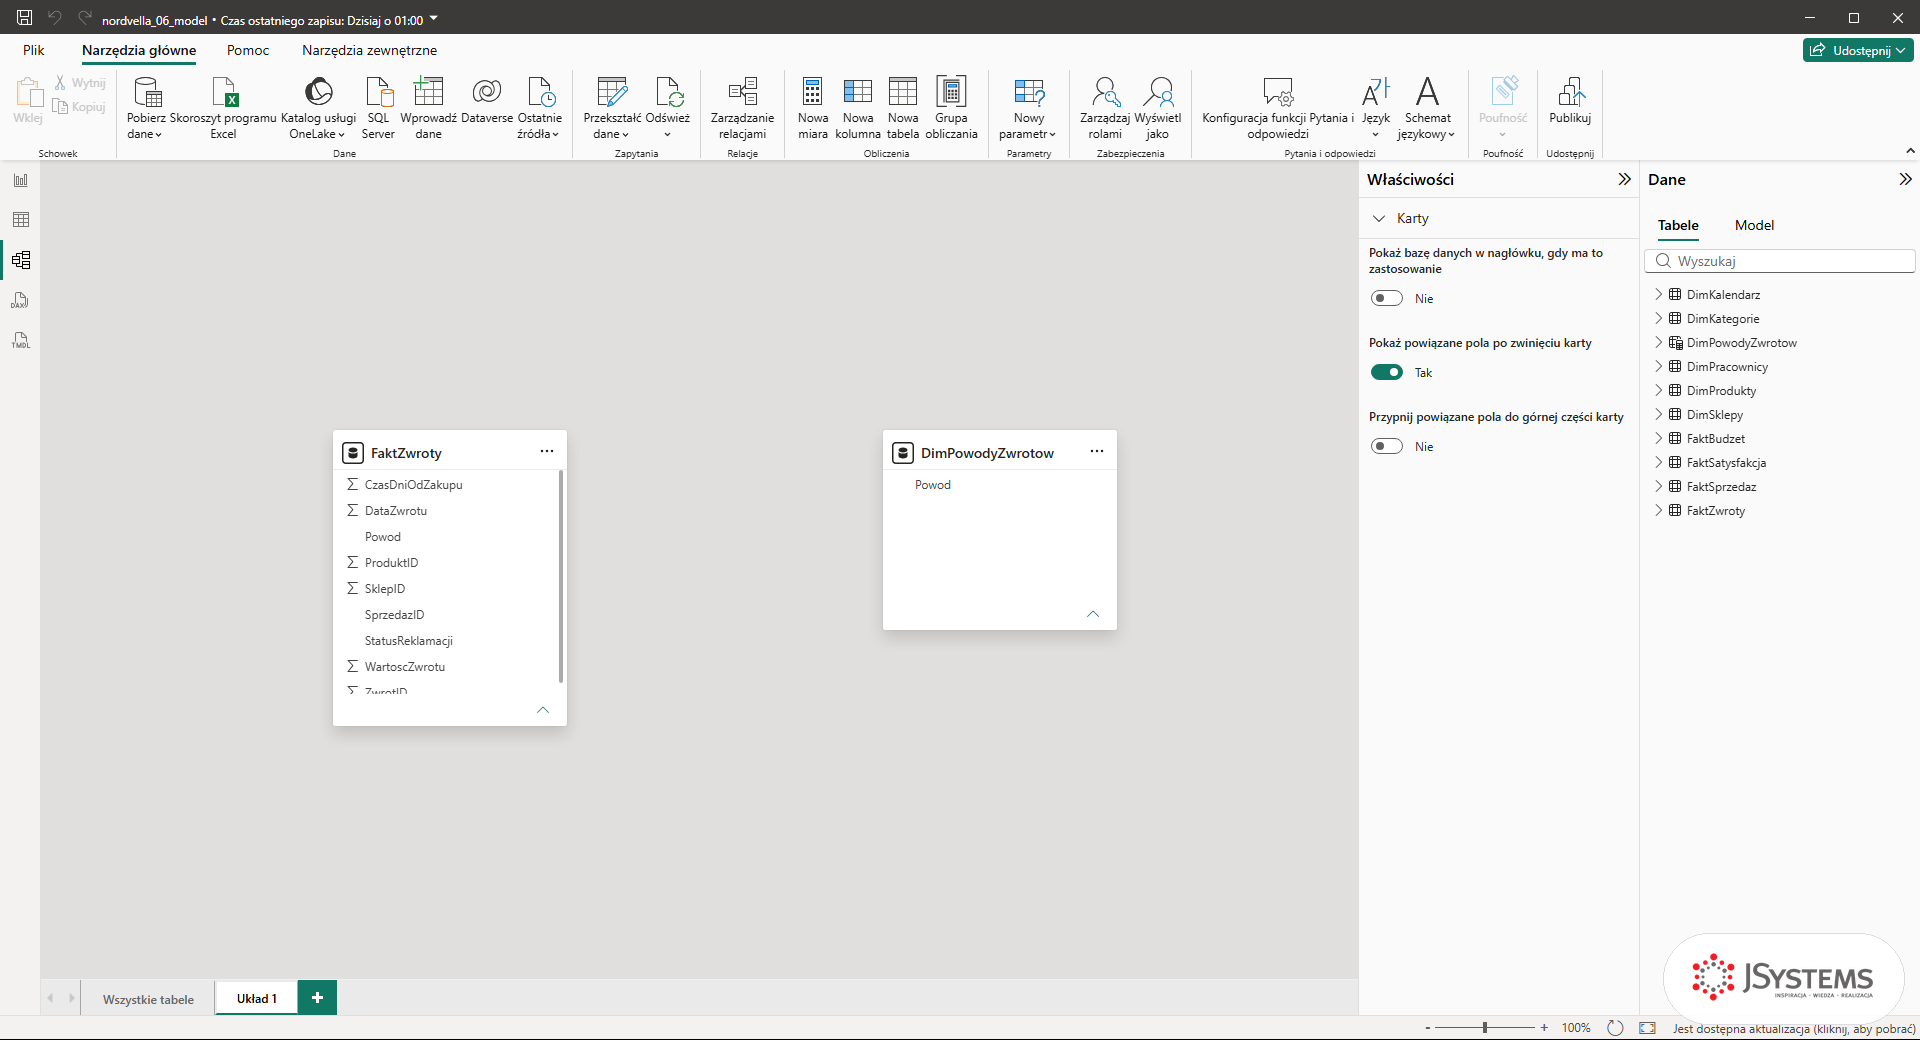Click Odśwież to refresh data
The height and width of the screenshot is (1040, 1920).
click(x=667, y=108)
